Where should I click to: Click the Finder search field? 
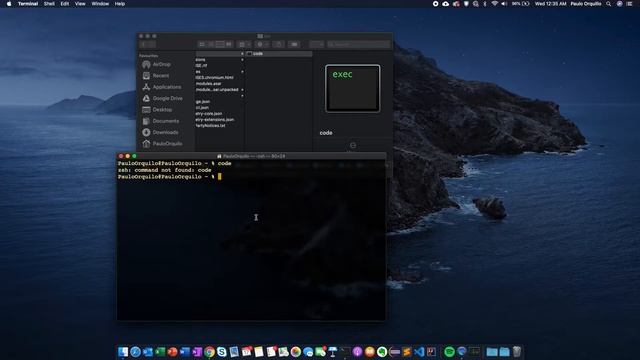pos(359,44)
